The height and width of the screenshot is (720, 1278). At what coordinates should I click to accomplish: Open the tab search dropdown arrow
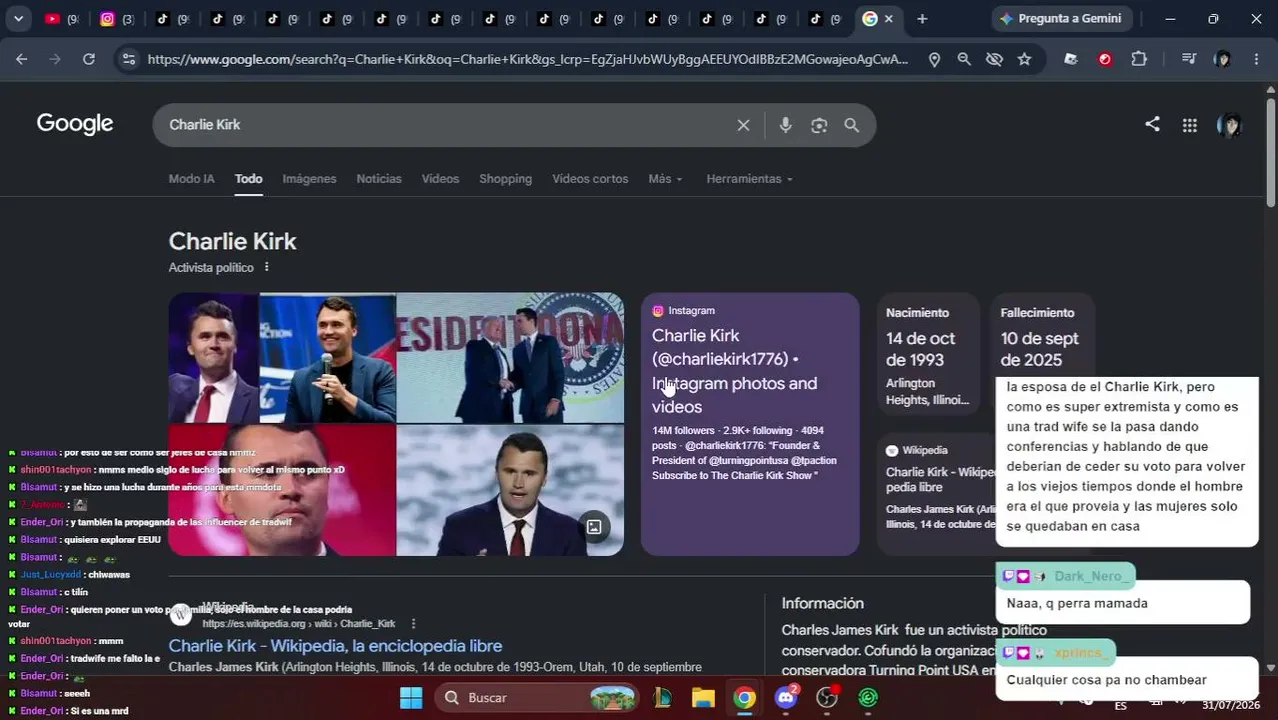click(x=18, y=18)
